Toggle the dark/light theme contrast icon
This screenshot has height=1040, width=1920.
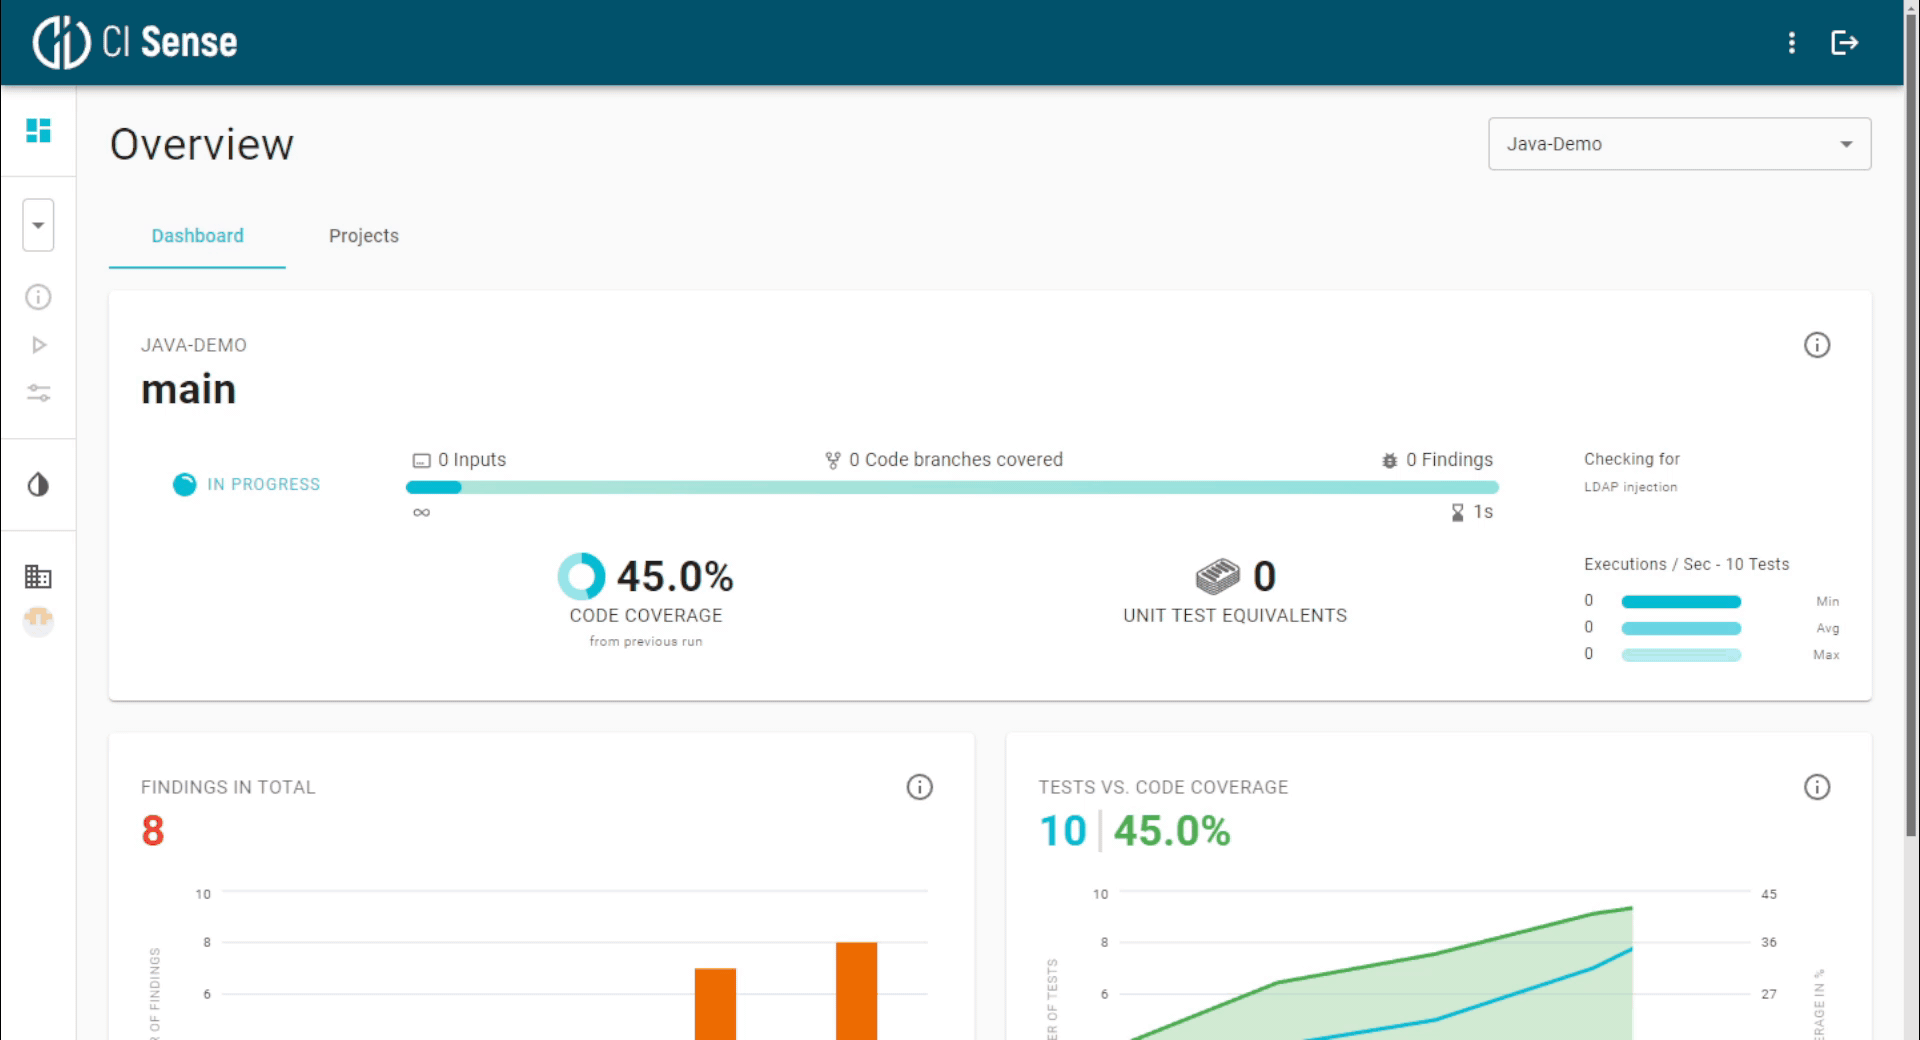[x=38, y=484]
